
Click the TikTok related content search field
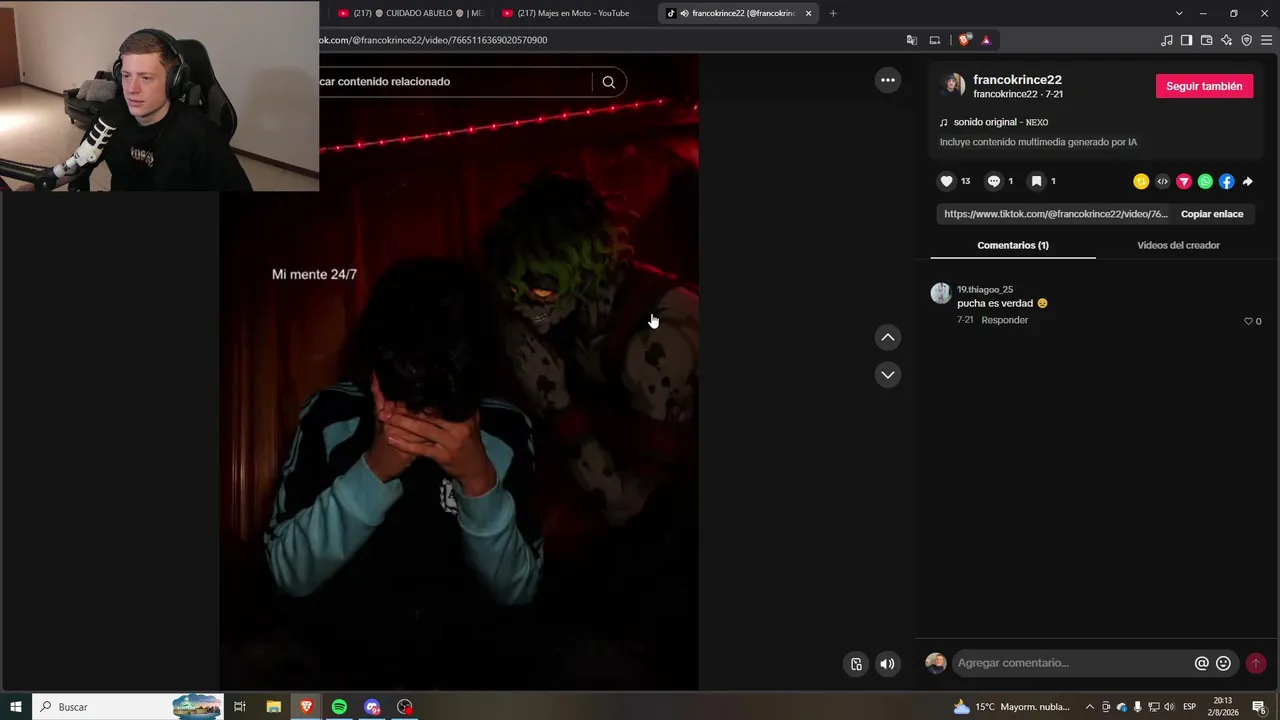[x=455, y=82]
